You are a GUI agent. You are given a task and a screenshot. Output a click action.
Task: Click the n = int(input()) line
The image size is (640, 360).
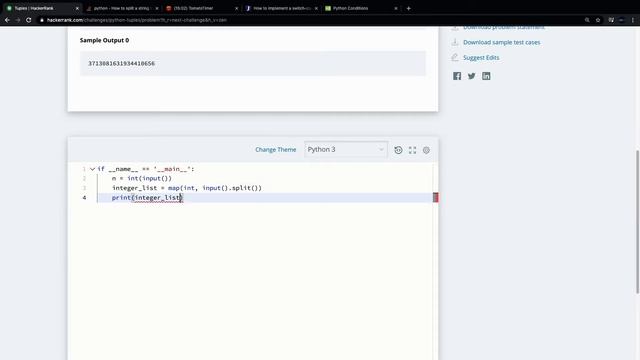coord(142,178)
